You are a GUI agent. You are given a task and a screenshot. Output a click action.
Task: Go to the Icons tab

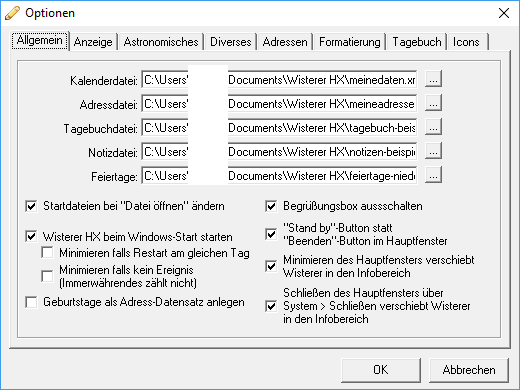pos(466,42)
